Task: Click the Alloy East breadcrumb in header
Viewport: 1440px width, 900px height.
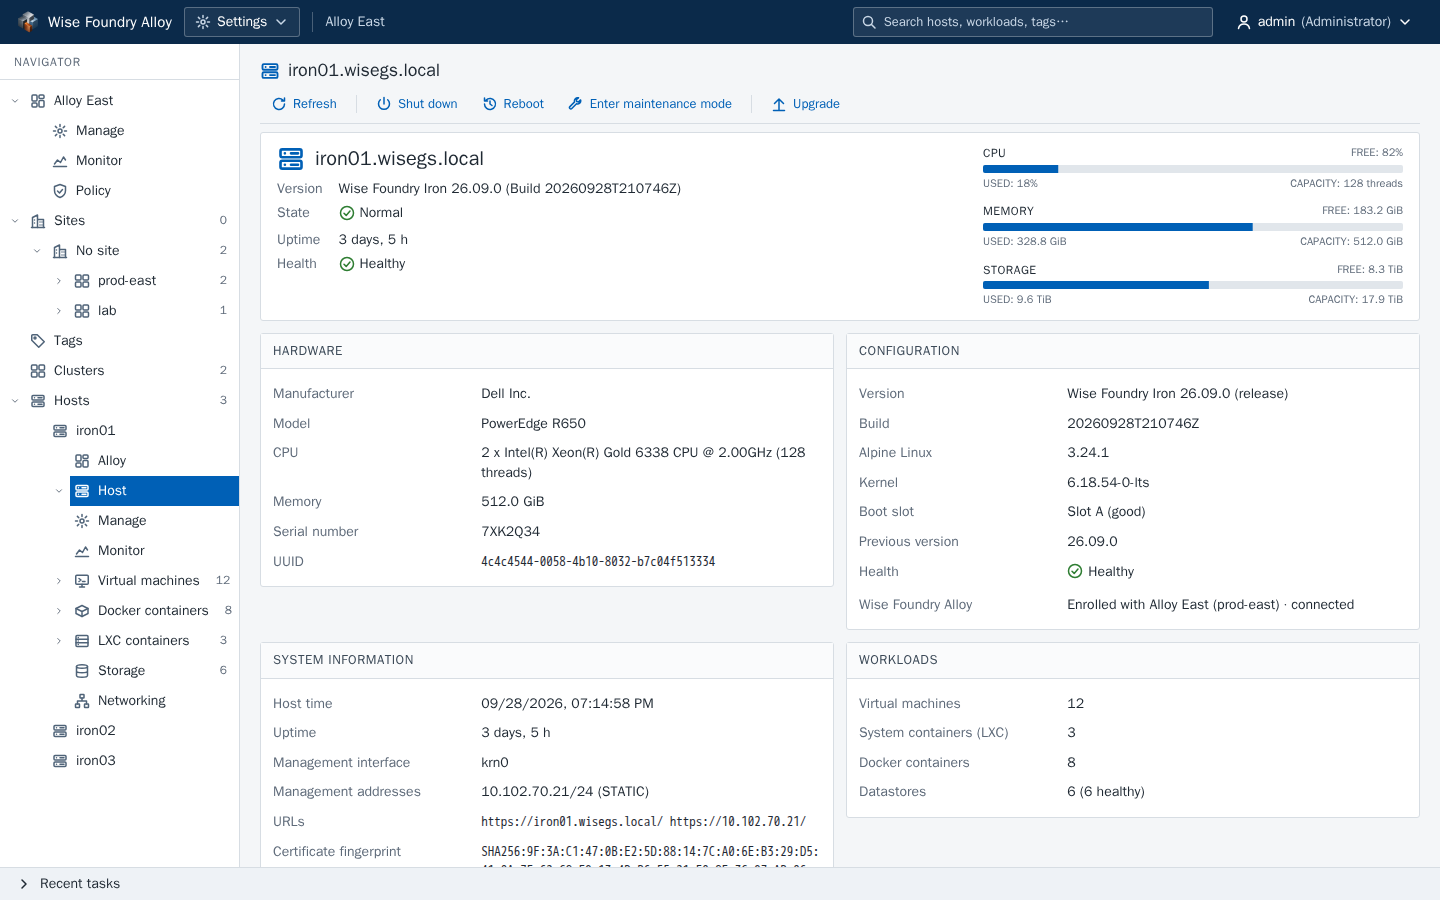Action: [x=355, y=22]
